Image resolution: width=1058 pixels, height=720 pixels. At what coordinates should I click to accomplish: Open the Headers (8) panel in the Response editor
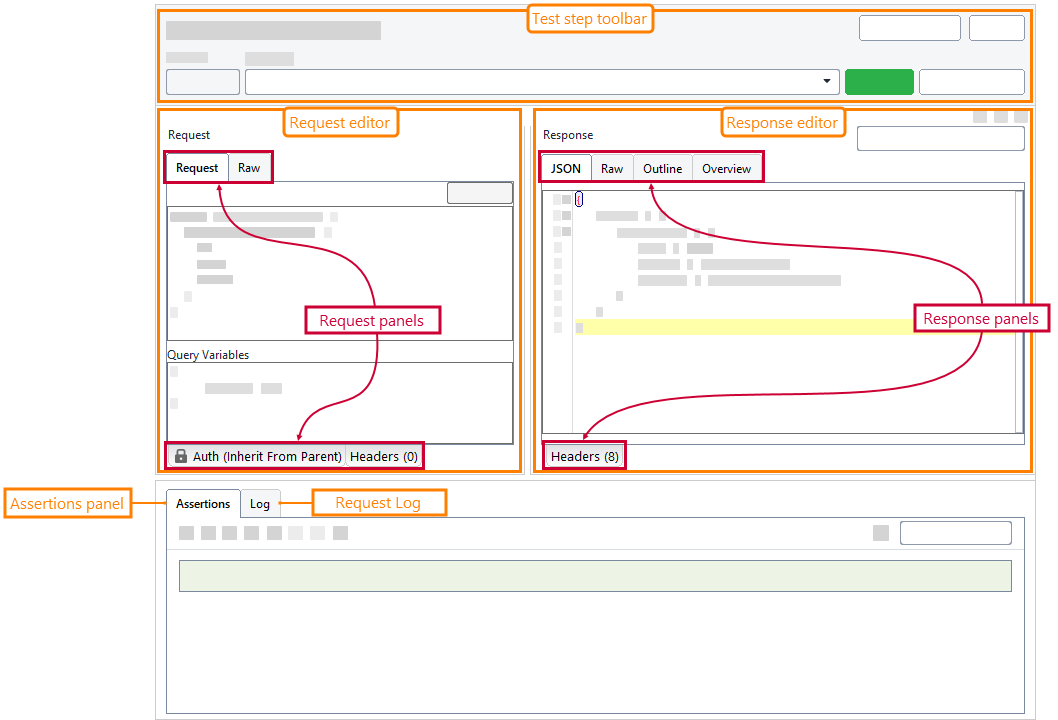click(x=584, y=456)
